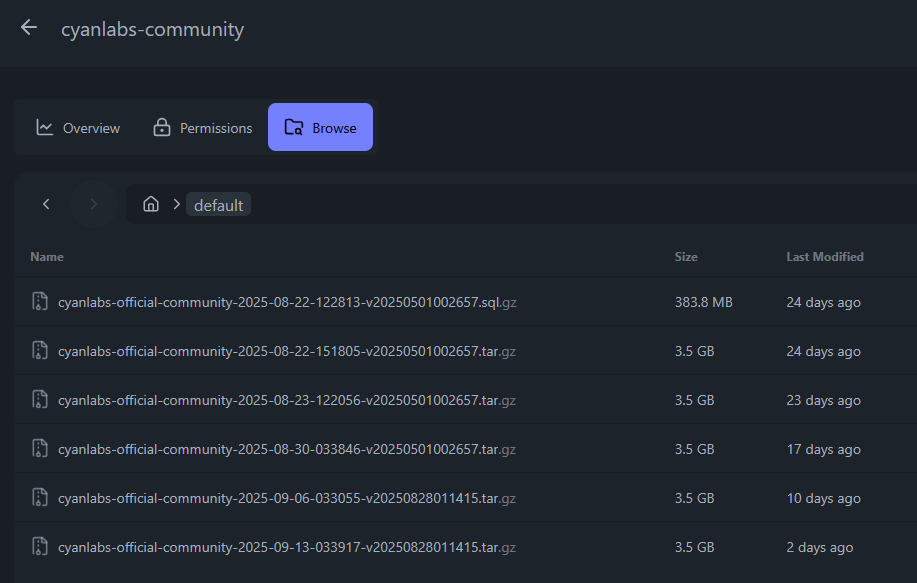The width and height of the screenshot is (917, 583).
Task: Click the Size column header
Action: (x=686, y=257)
